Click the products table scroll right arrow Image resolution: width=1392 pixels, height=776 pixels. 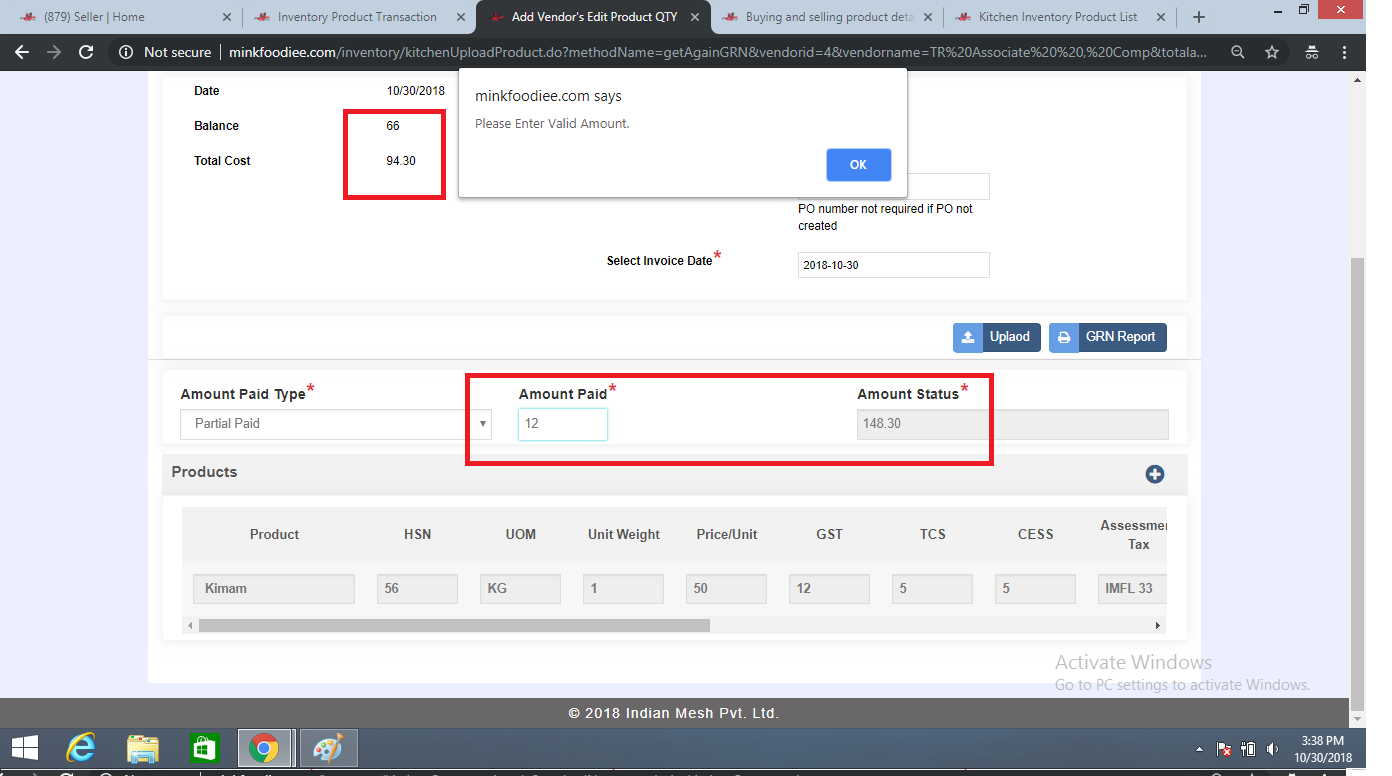coord(1158,625)
